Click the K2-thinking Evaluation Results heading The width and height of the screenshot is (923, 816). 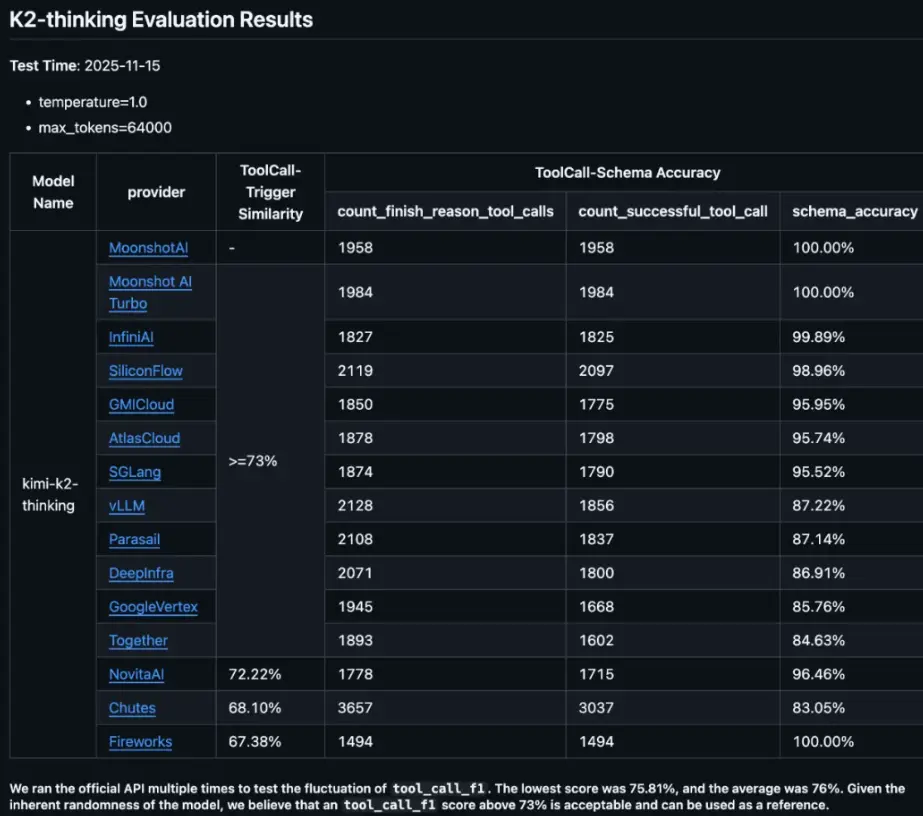click(x=161, y=19)
